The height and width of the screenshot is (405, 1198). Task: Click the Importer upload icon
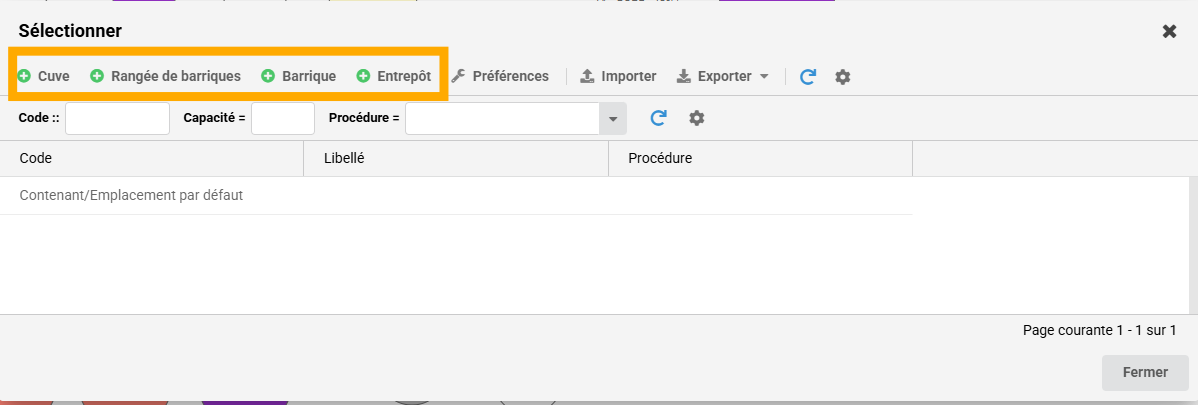[587, 76]
